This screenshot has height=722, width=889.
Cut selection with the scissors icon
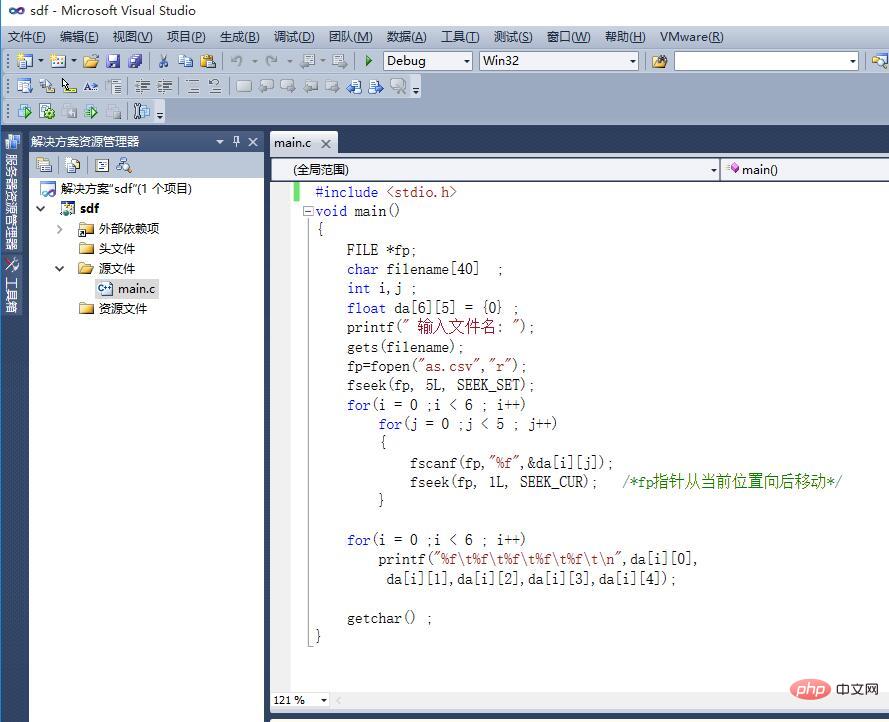(x=164, y=61)
